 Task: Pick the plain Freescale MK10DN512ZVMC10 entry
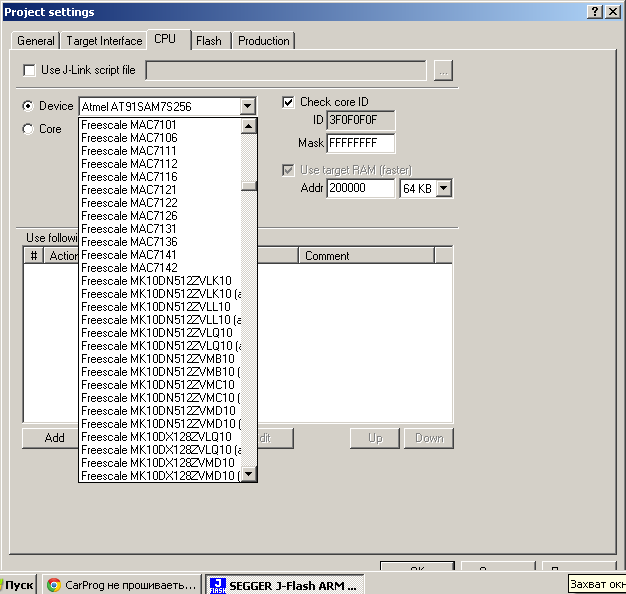point(160,385)
